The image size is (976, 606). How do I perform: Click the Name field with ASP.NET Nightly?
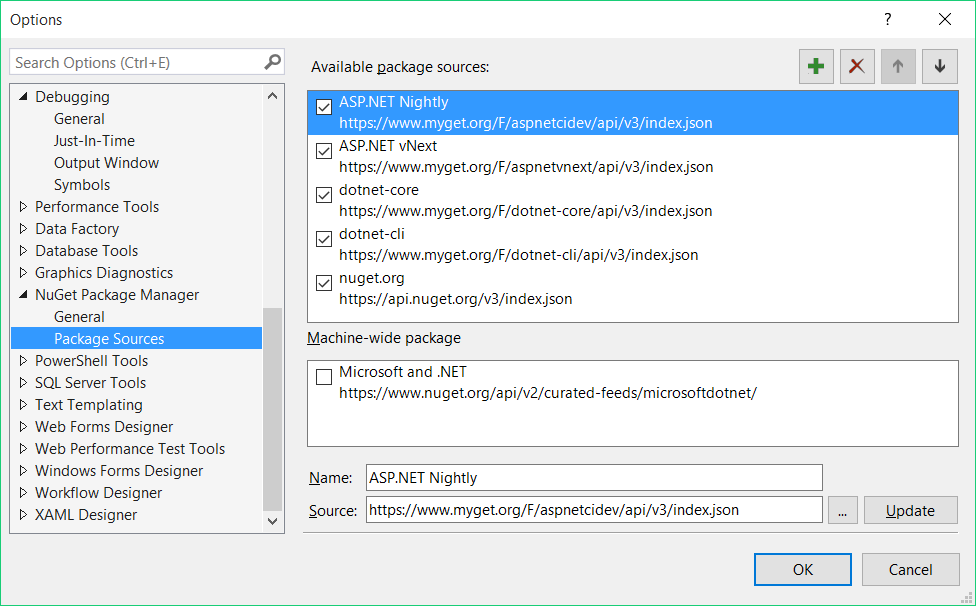pos(594,478)
